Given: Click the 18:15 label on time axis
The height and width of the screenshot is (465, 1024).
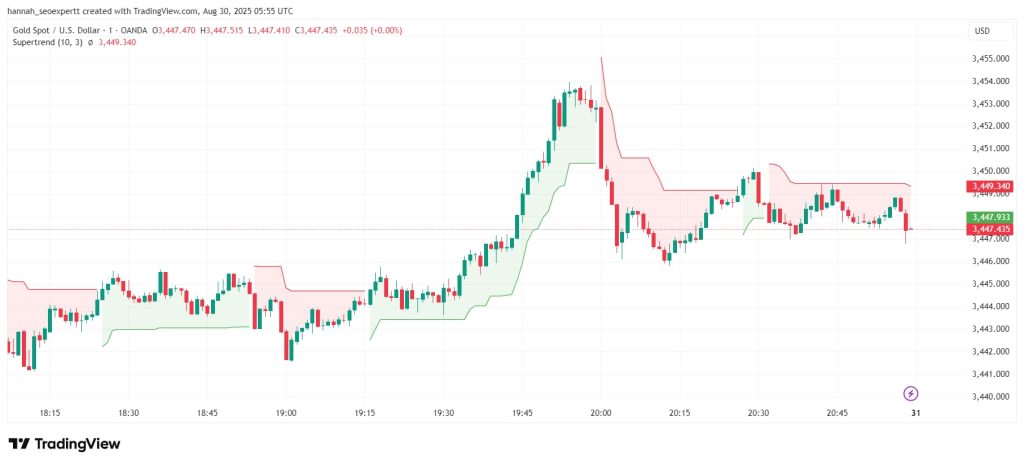Looking at the screenshot, I should (x=50, y=413).
